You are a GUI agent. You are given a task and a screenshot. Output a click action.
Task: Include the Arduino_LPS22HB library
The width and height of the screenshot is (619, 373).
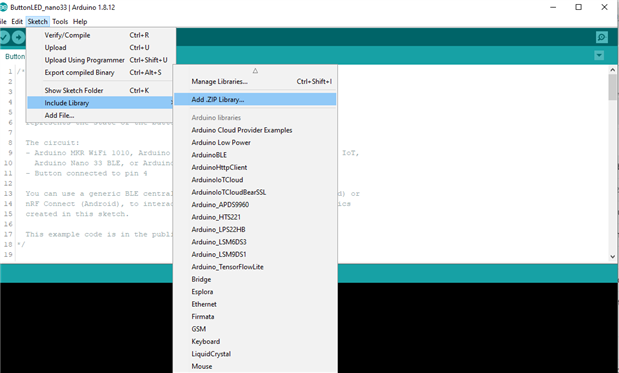[255, 230]
